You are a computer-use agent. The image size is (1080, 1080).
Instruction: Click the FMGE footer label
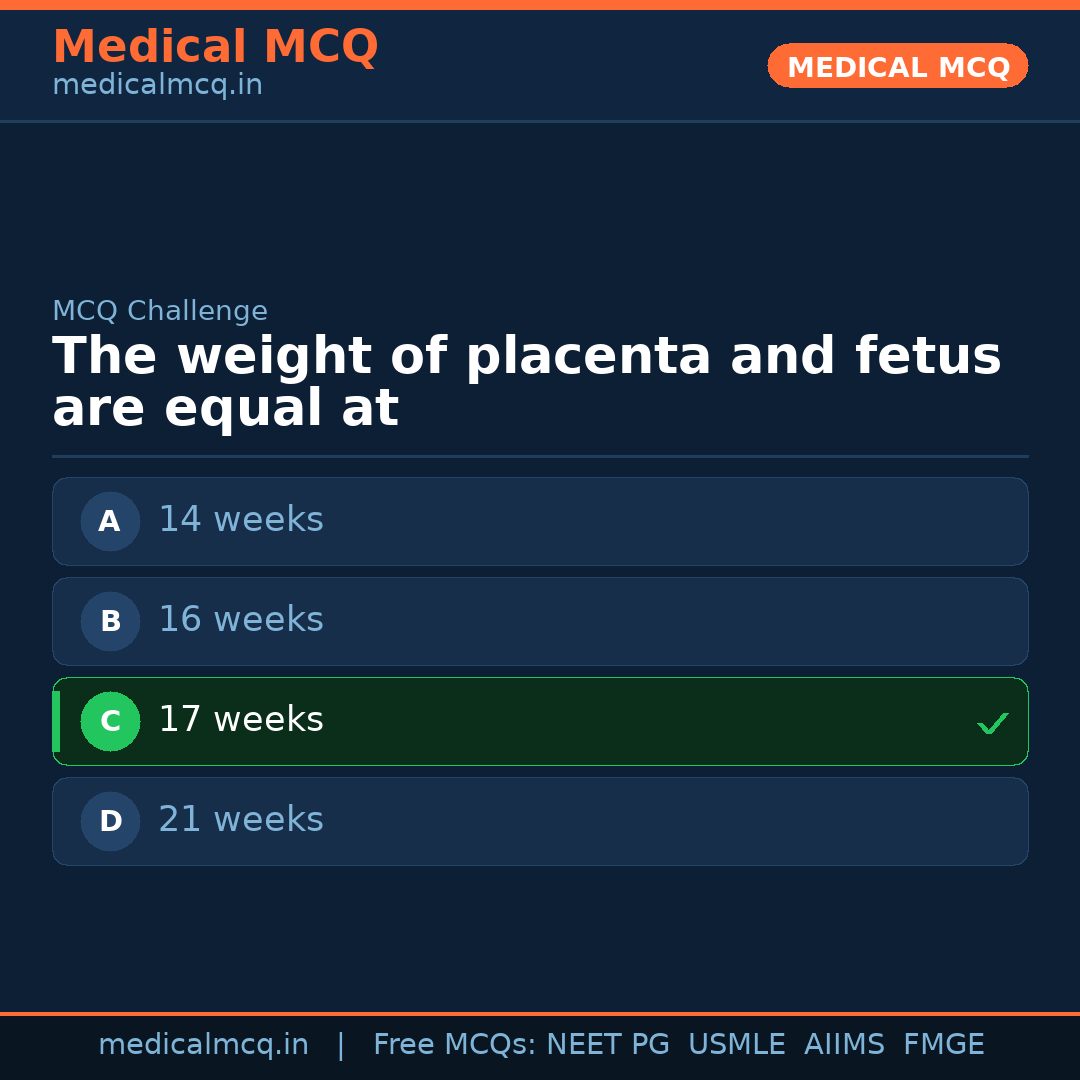944,1045
